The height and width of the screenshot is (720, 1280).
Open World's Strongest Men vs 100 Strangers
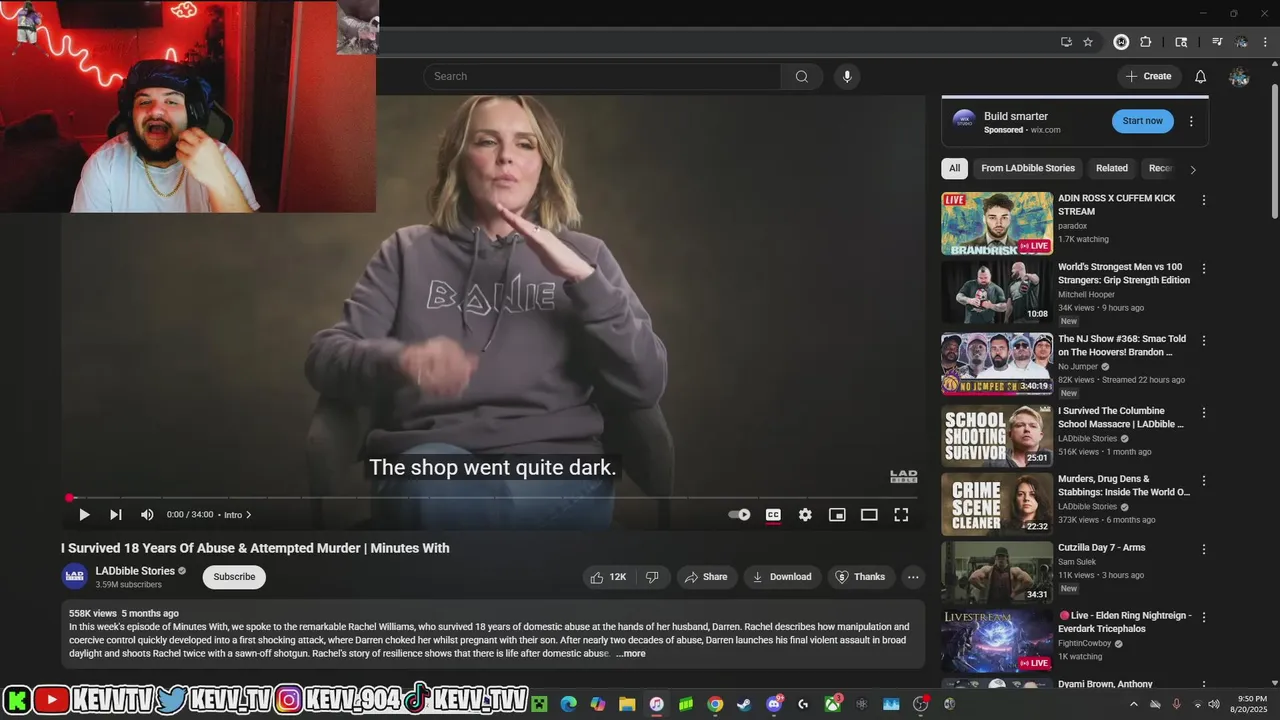coord(1124,273)
